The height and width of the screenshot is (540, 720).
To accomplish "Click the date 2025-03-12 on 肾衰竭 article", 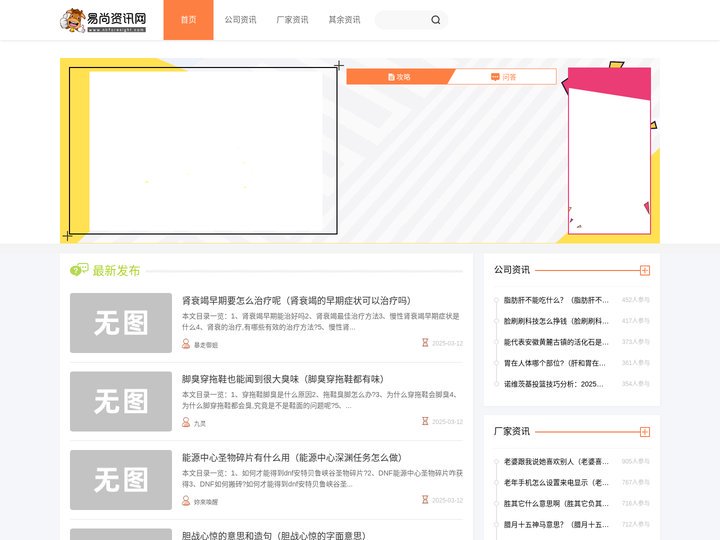I will (447, 343).
